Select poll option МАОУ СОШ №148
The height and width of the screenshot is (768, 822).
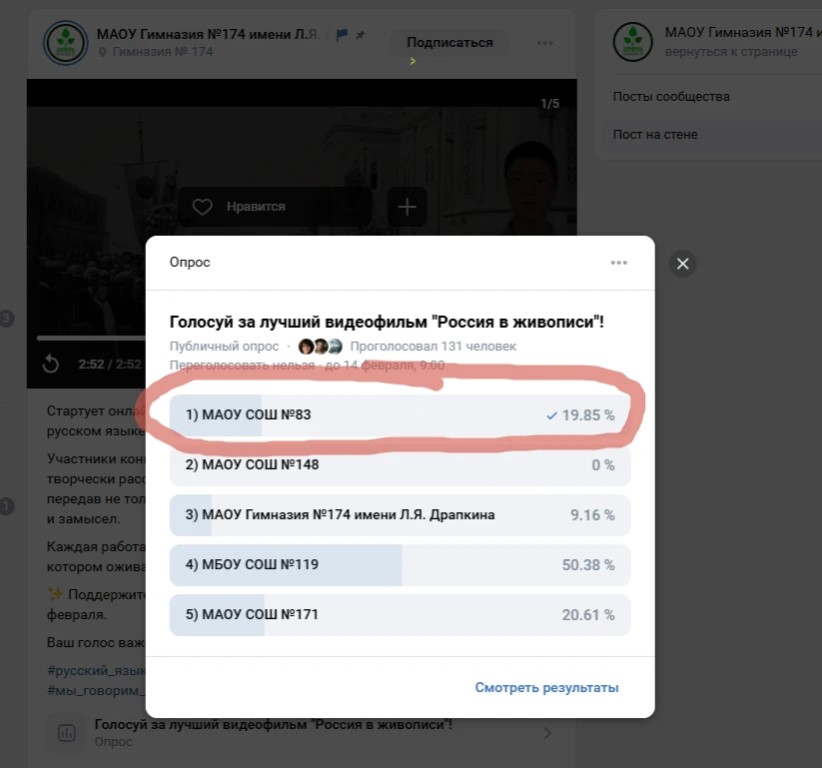(400, 465)
